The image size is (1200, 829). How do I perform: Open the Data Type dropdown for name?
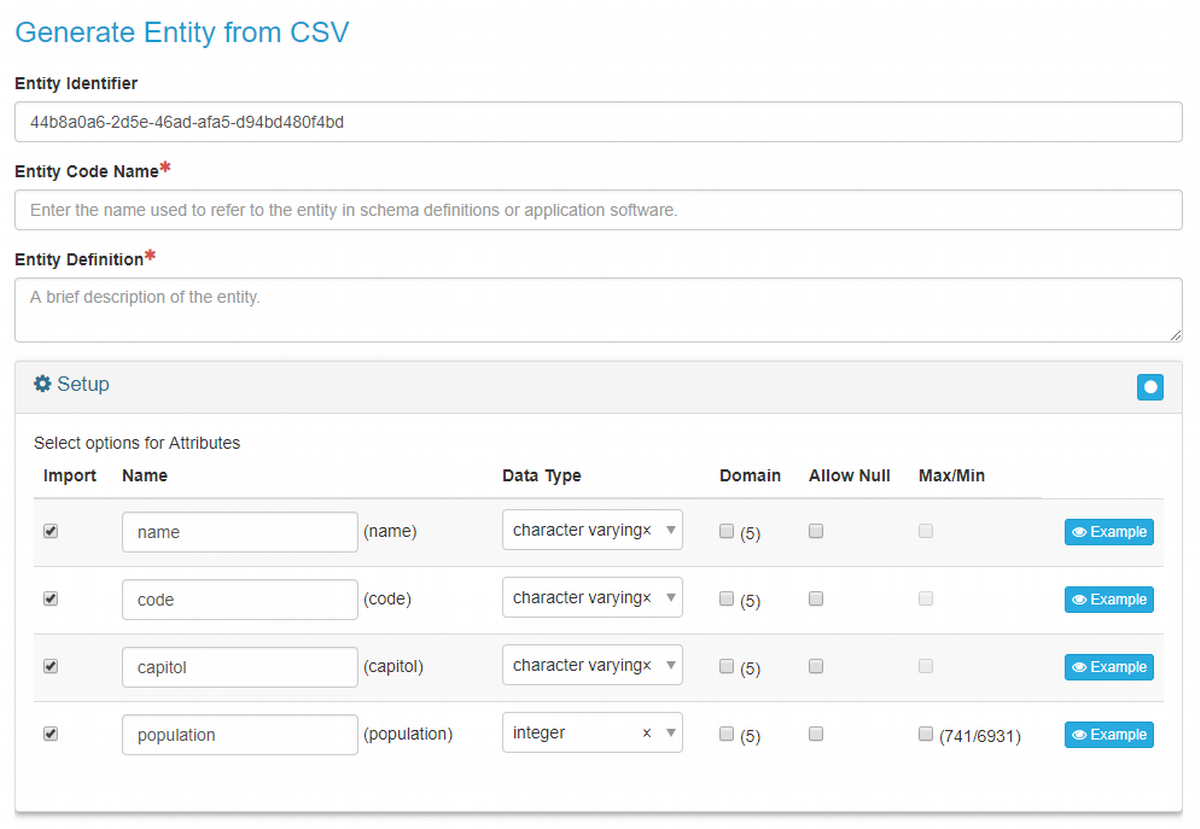coord(592,530)
